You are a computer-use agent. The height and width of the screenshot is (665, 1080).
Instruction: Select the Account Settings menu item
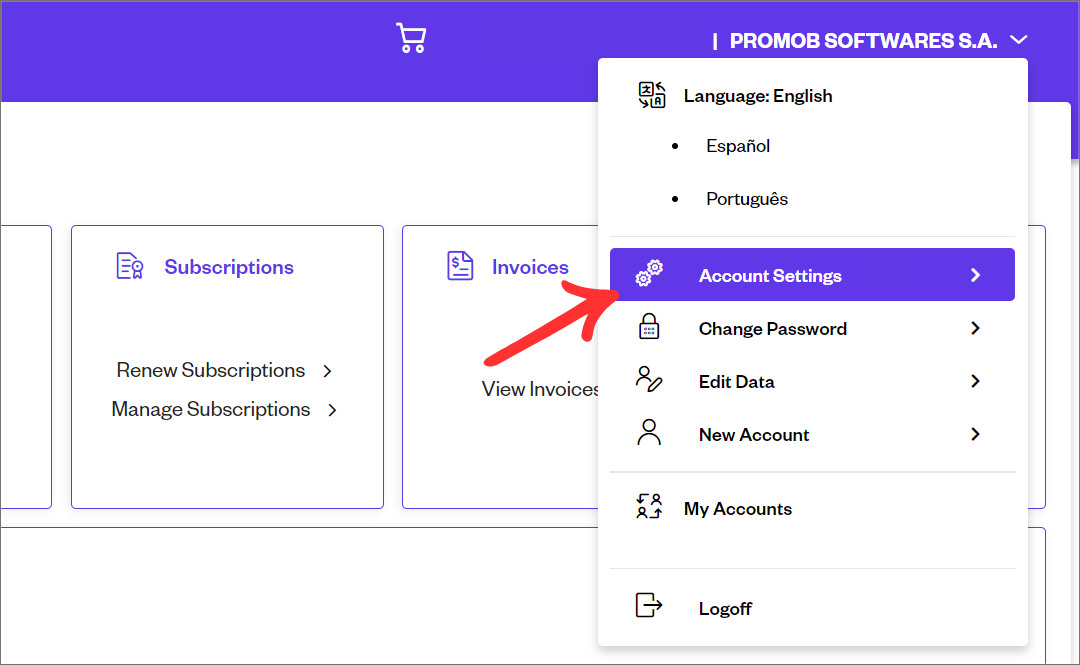[x=770, y=276]
